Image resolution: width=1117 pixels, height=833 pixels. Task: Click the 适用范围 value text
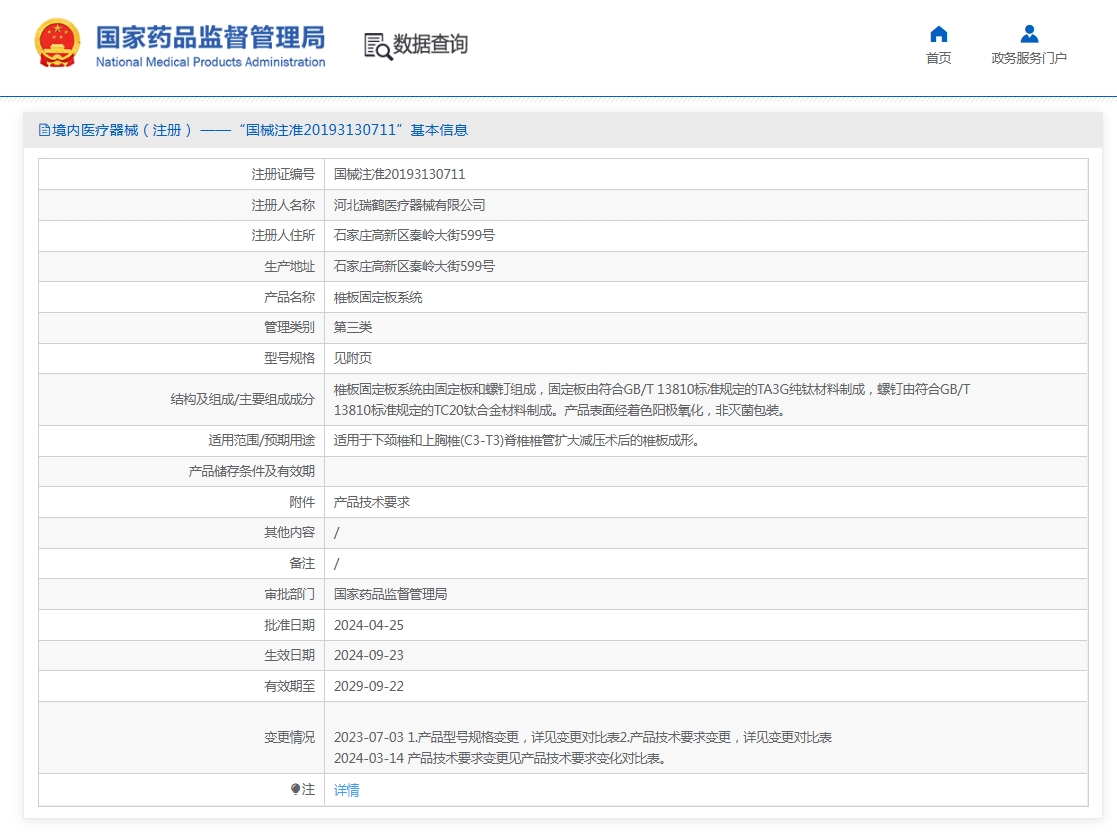coord(516,440)
